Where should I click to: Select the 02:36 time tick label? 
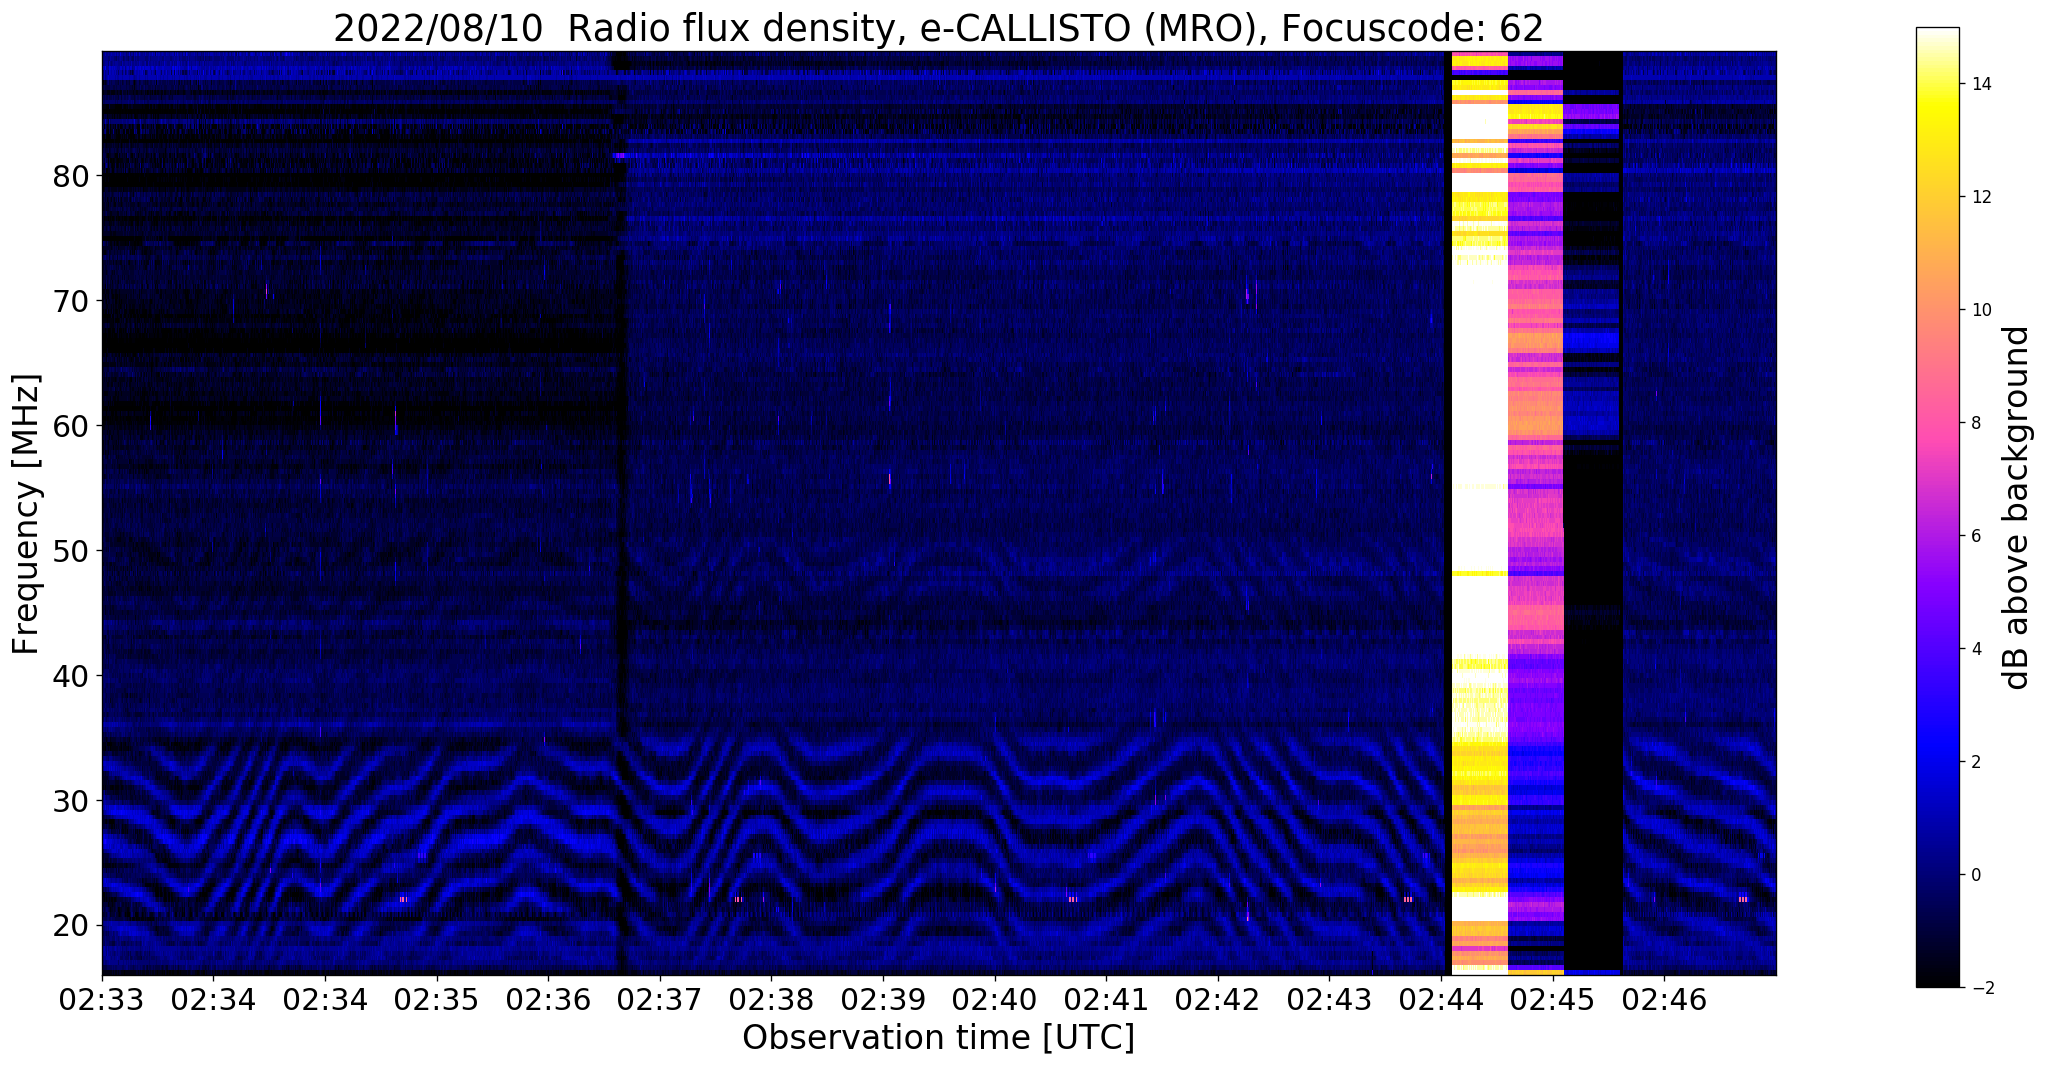pyautogui.click(x=548, y=999)
